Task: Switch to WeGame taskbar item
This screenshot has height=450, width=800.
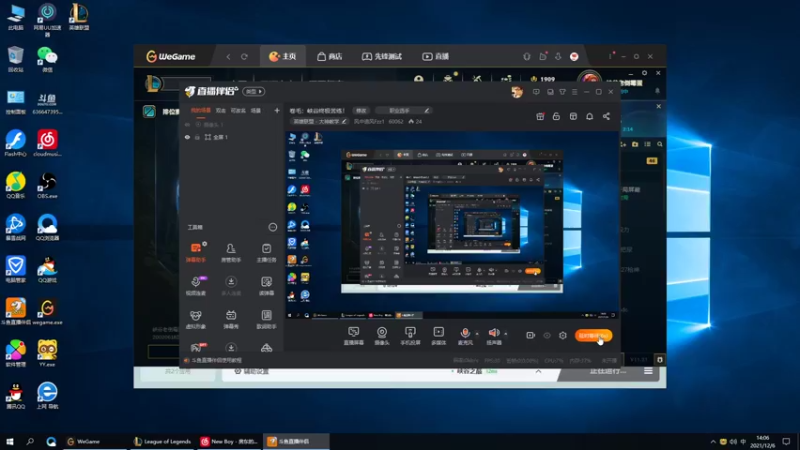Action: [x=94, y=441]
